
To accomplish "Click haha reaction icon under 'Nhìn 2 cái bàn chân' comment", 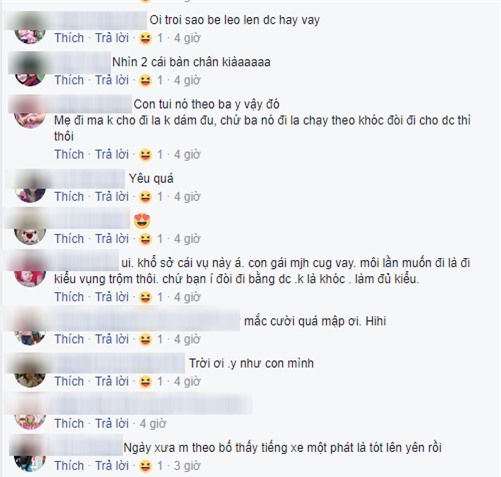I will tap(145, 81).
